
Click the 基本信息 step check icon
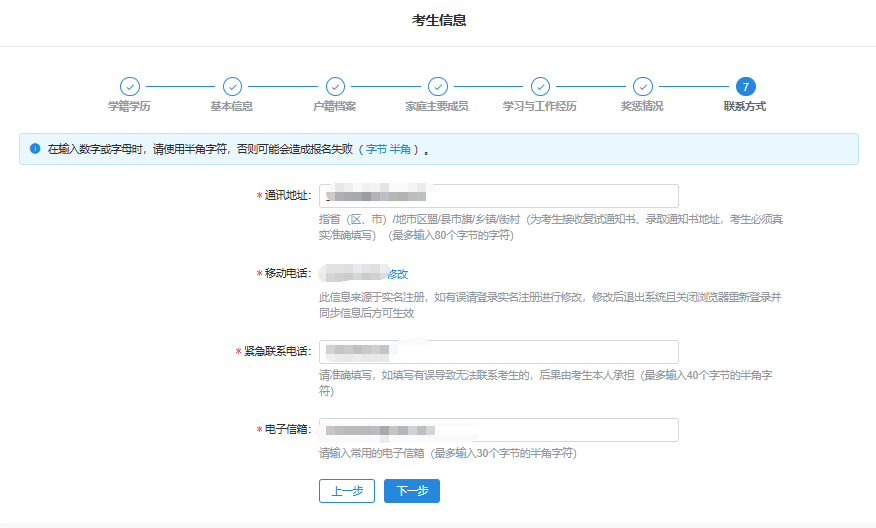232,87
